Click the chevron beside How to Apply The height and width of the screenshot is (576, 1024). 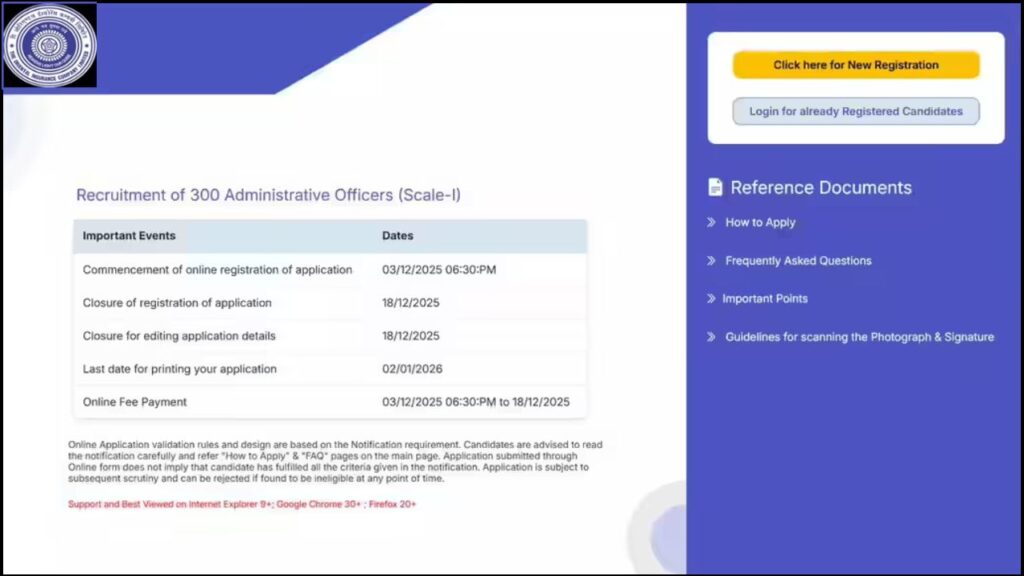pos(711,222)
